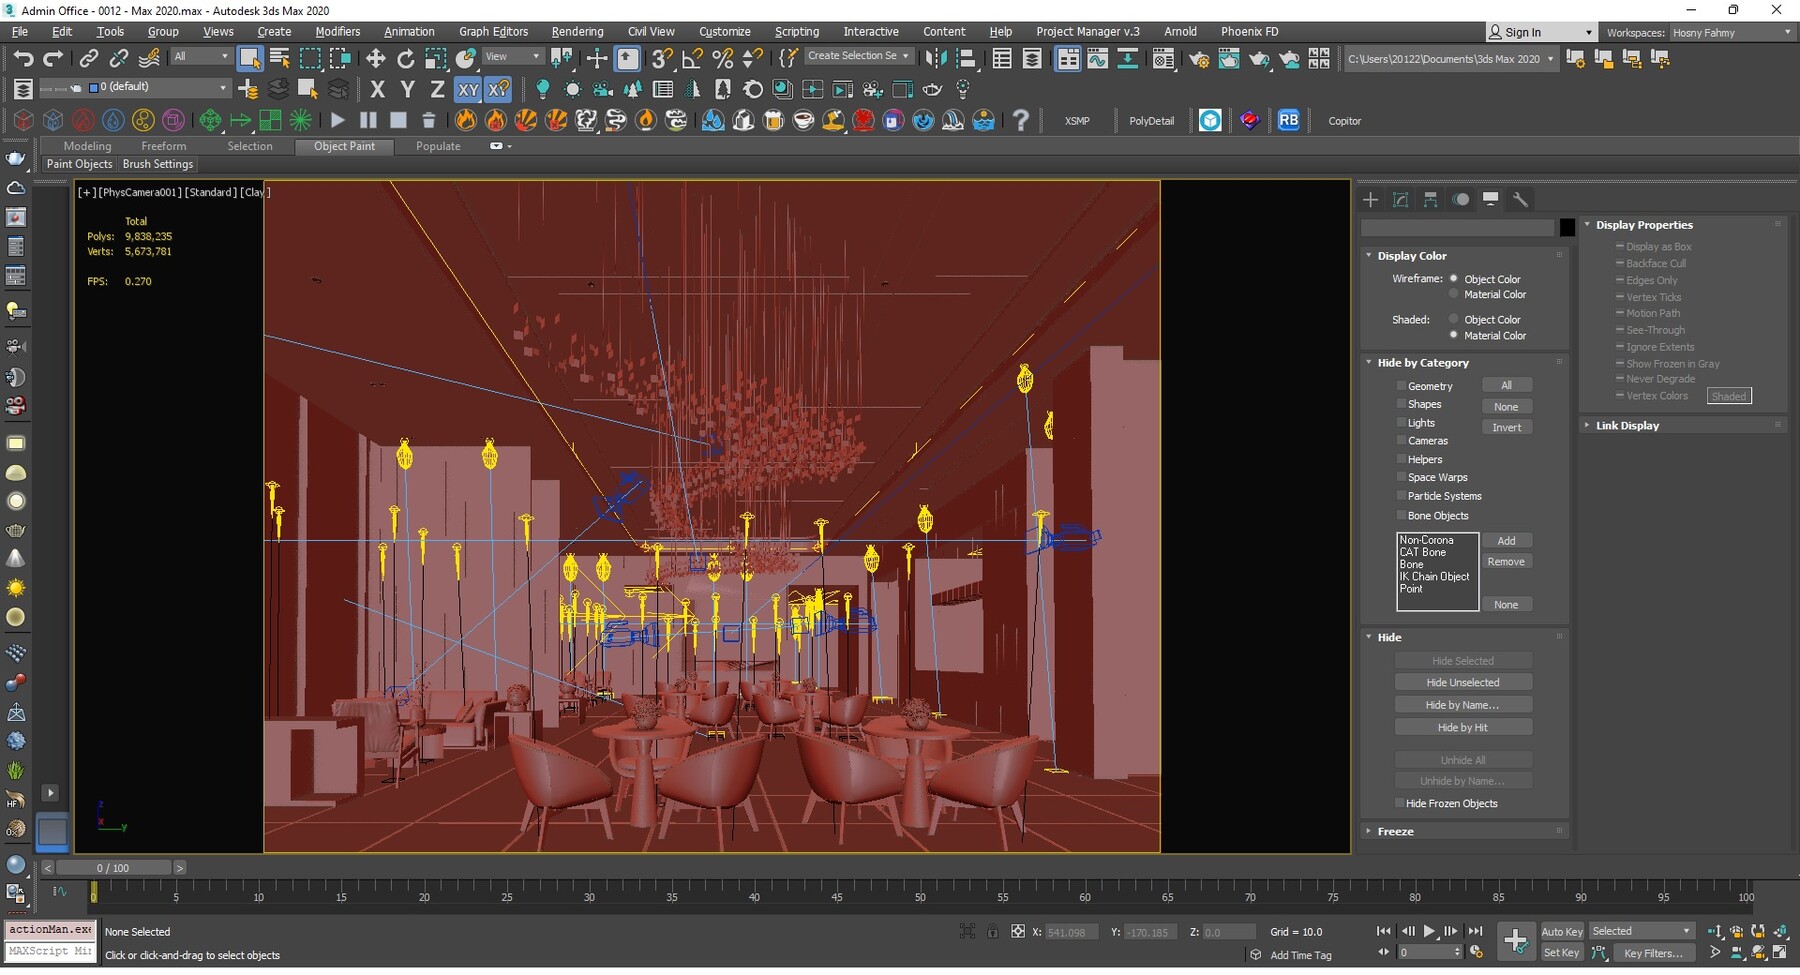
Task: Switch to the Utilities wrench panel
Action: tap(1520, 200)
